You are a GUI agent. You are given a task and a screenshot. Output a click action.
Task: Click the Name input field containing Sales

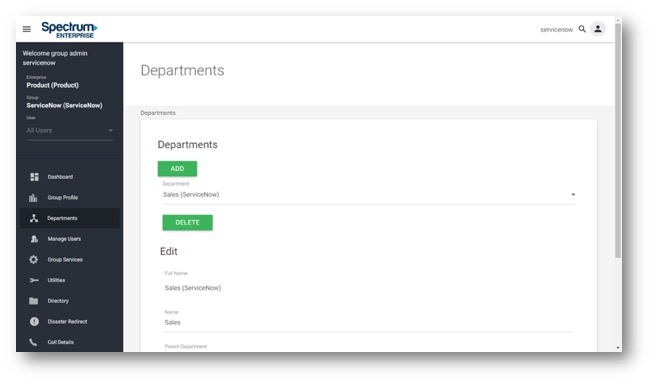coord(369,323)
